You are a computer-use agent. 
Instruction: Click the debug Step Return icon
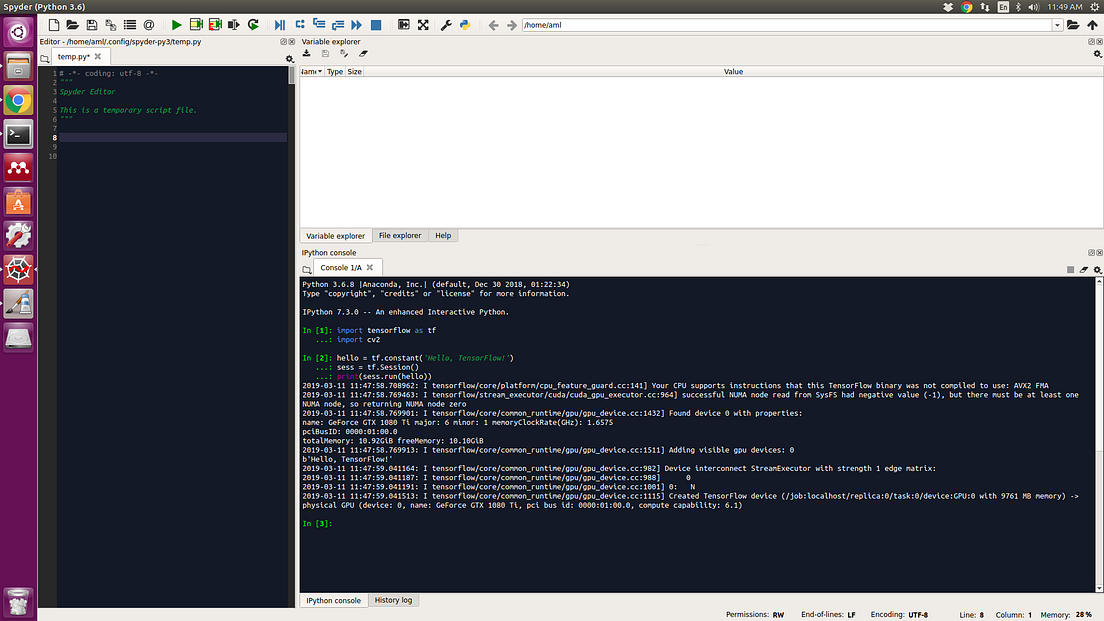click(x=338, y=25)
